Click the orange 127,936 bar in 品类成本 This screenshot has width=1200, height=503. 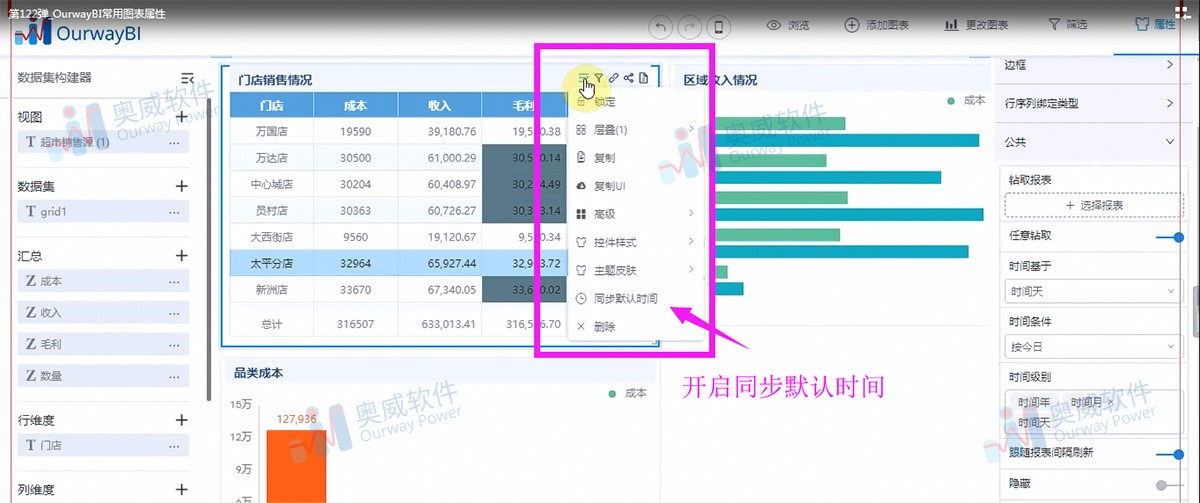coord(296,466)
